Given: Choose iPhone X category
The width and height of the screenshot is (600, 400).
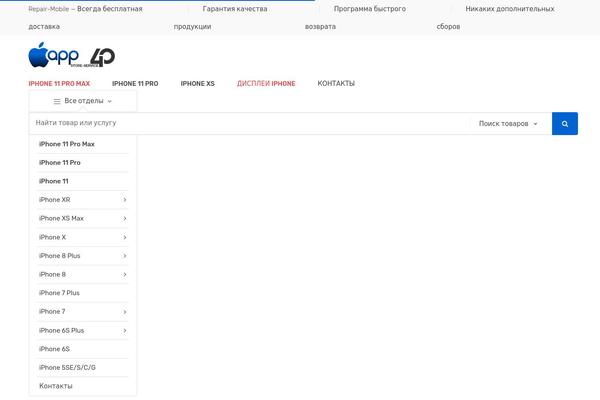Looking at the screenshot, I should [52, 237].
